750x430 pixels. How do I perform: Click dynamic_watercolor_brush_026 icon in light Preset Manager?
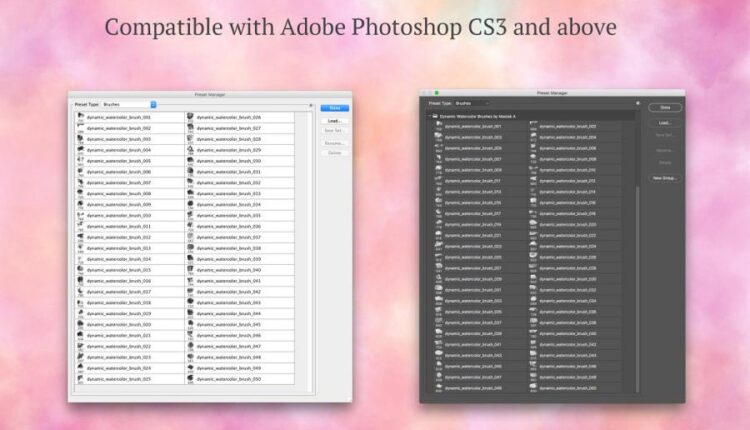click(190, 117)
